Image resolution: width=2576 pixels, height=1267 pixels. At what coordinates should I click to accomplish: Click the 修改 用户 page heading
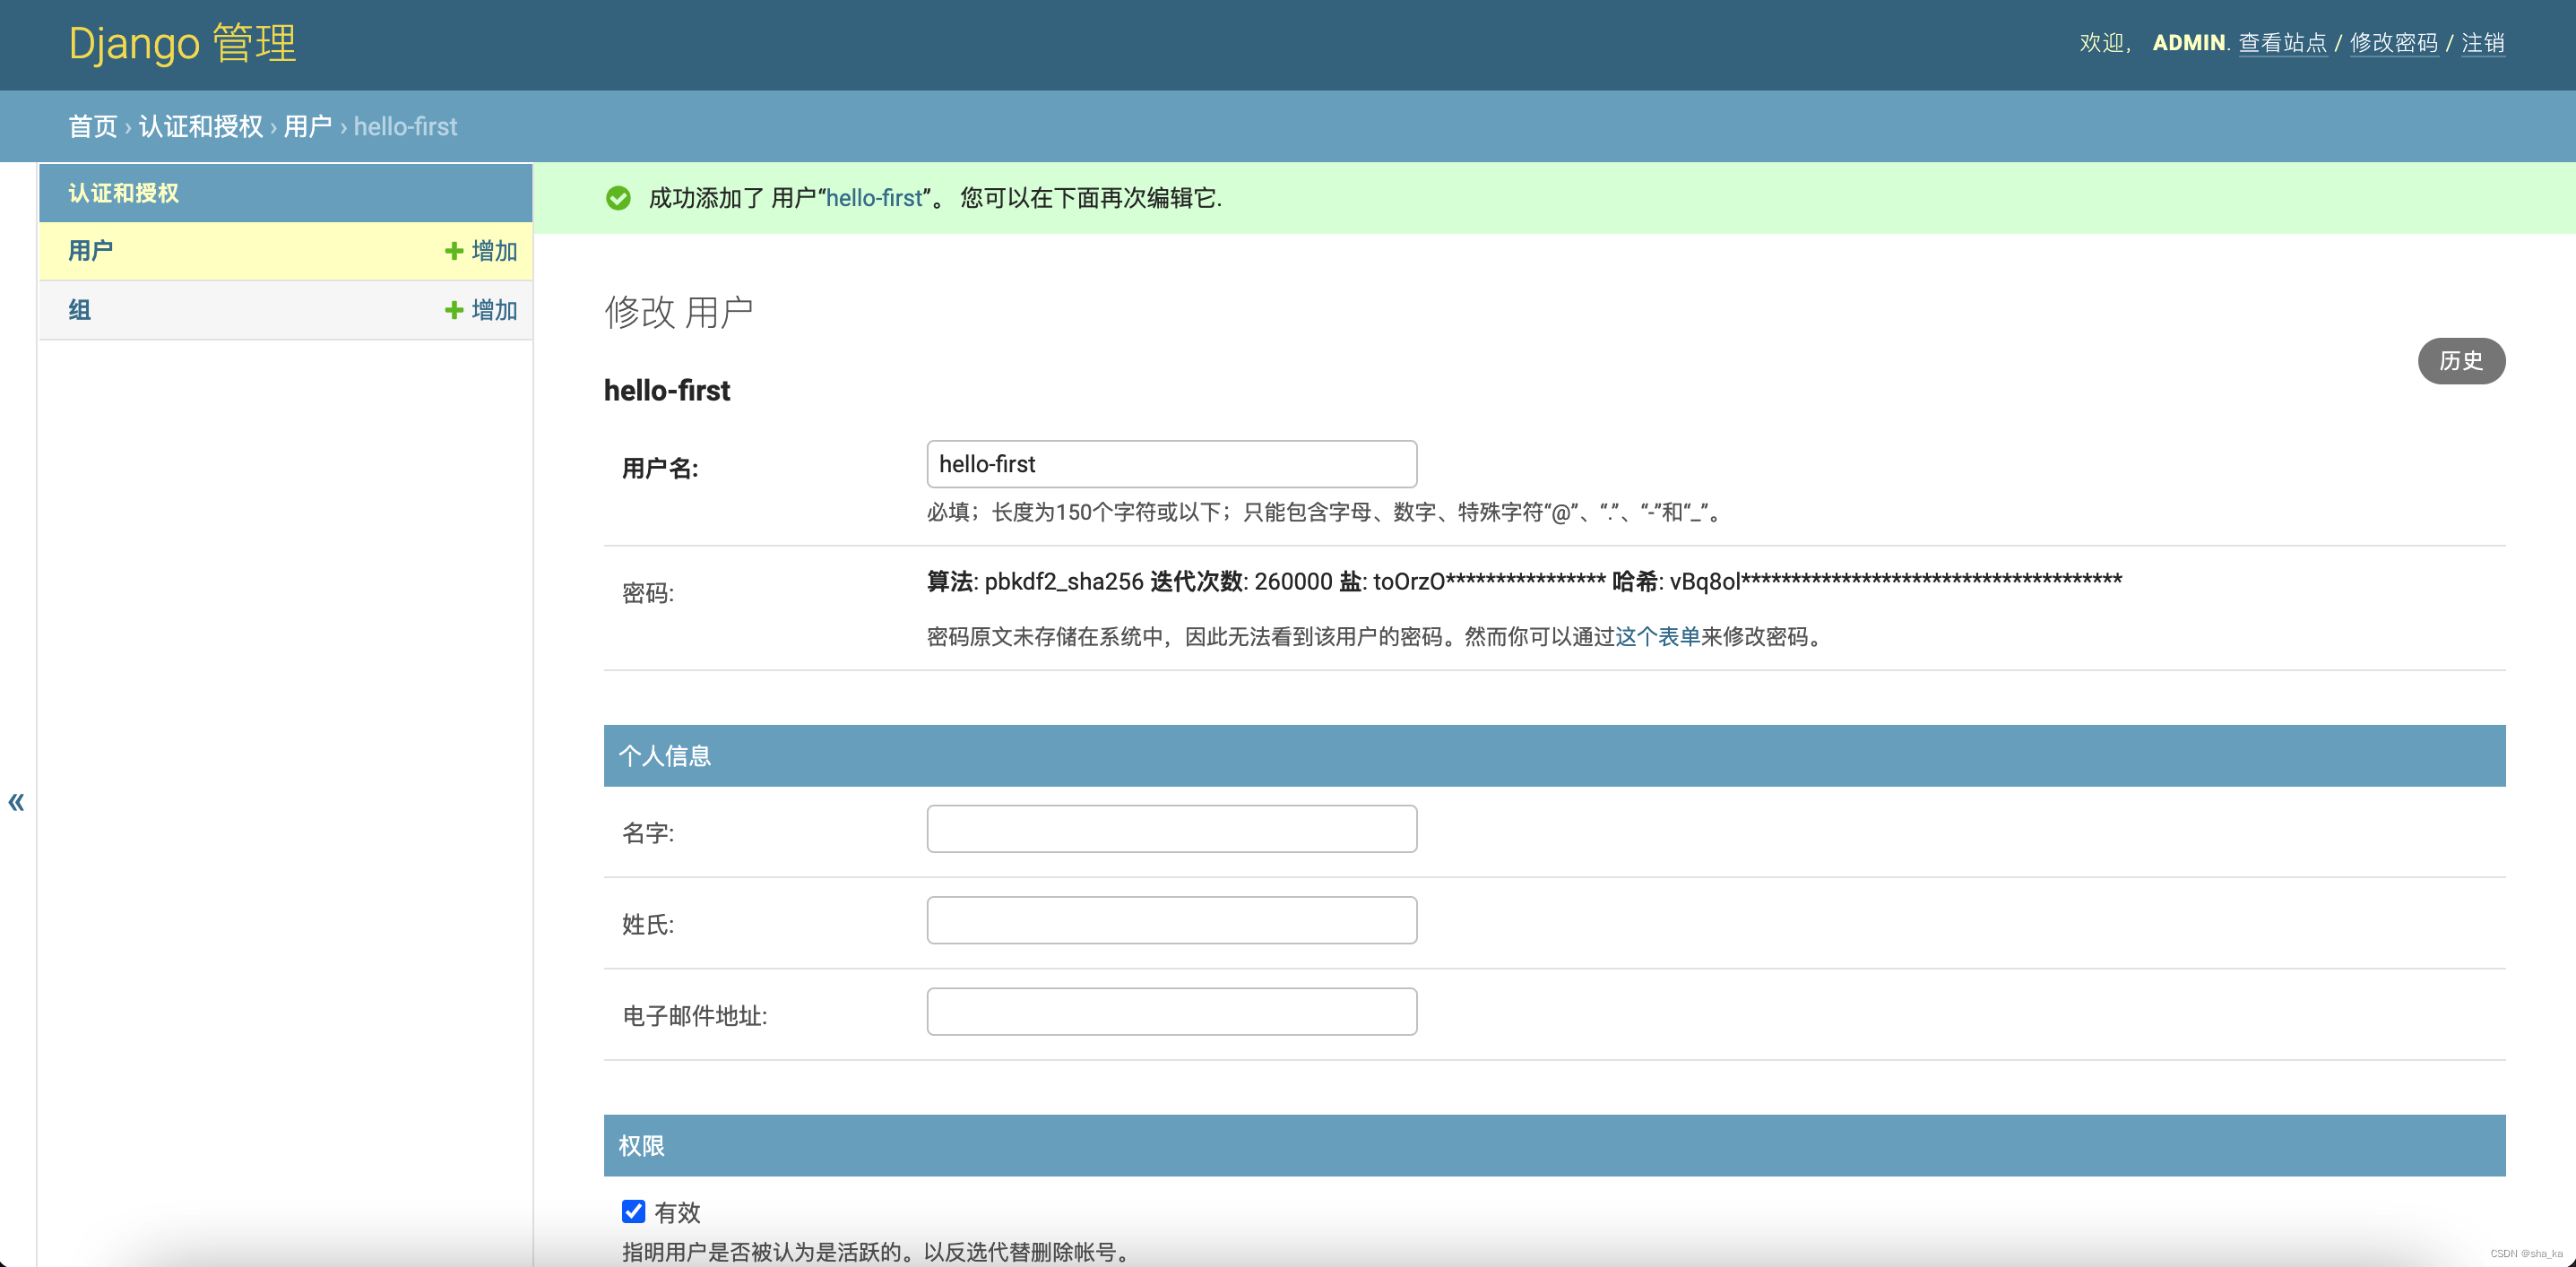tap(678, 312)
